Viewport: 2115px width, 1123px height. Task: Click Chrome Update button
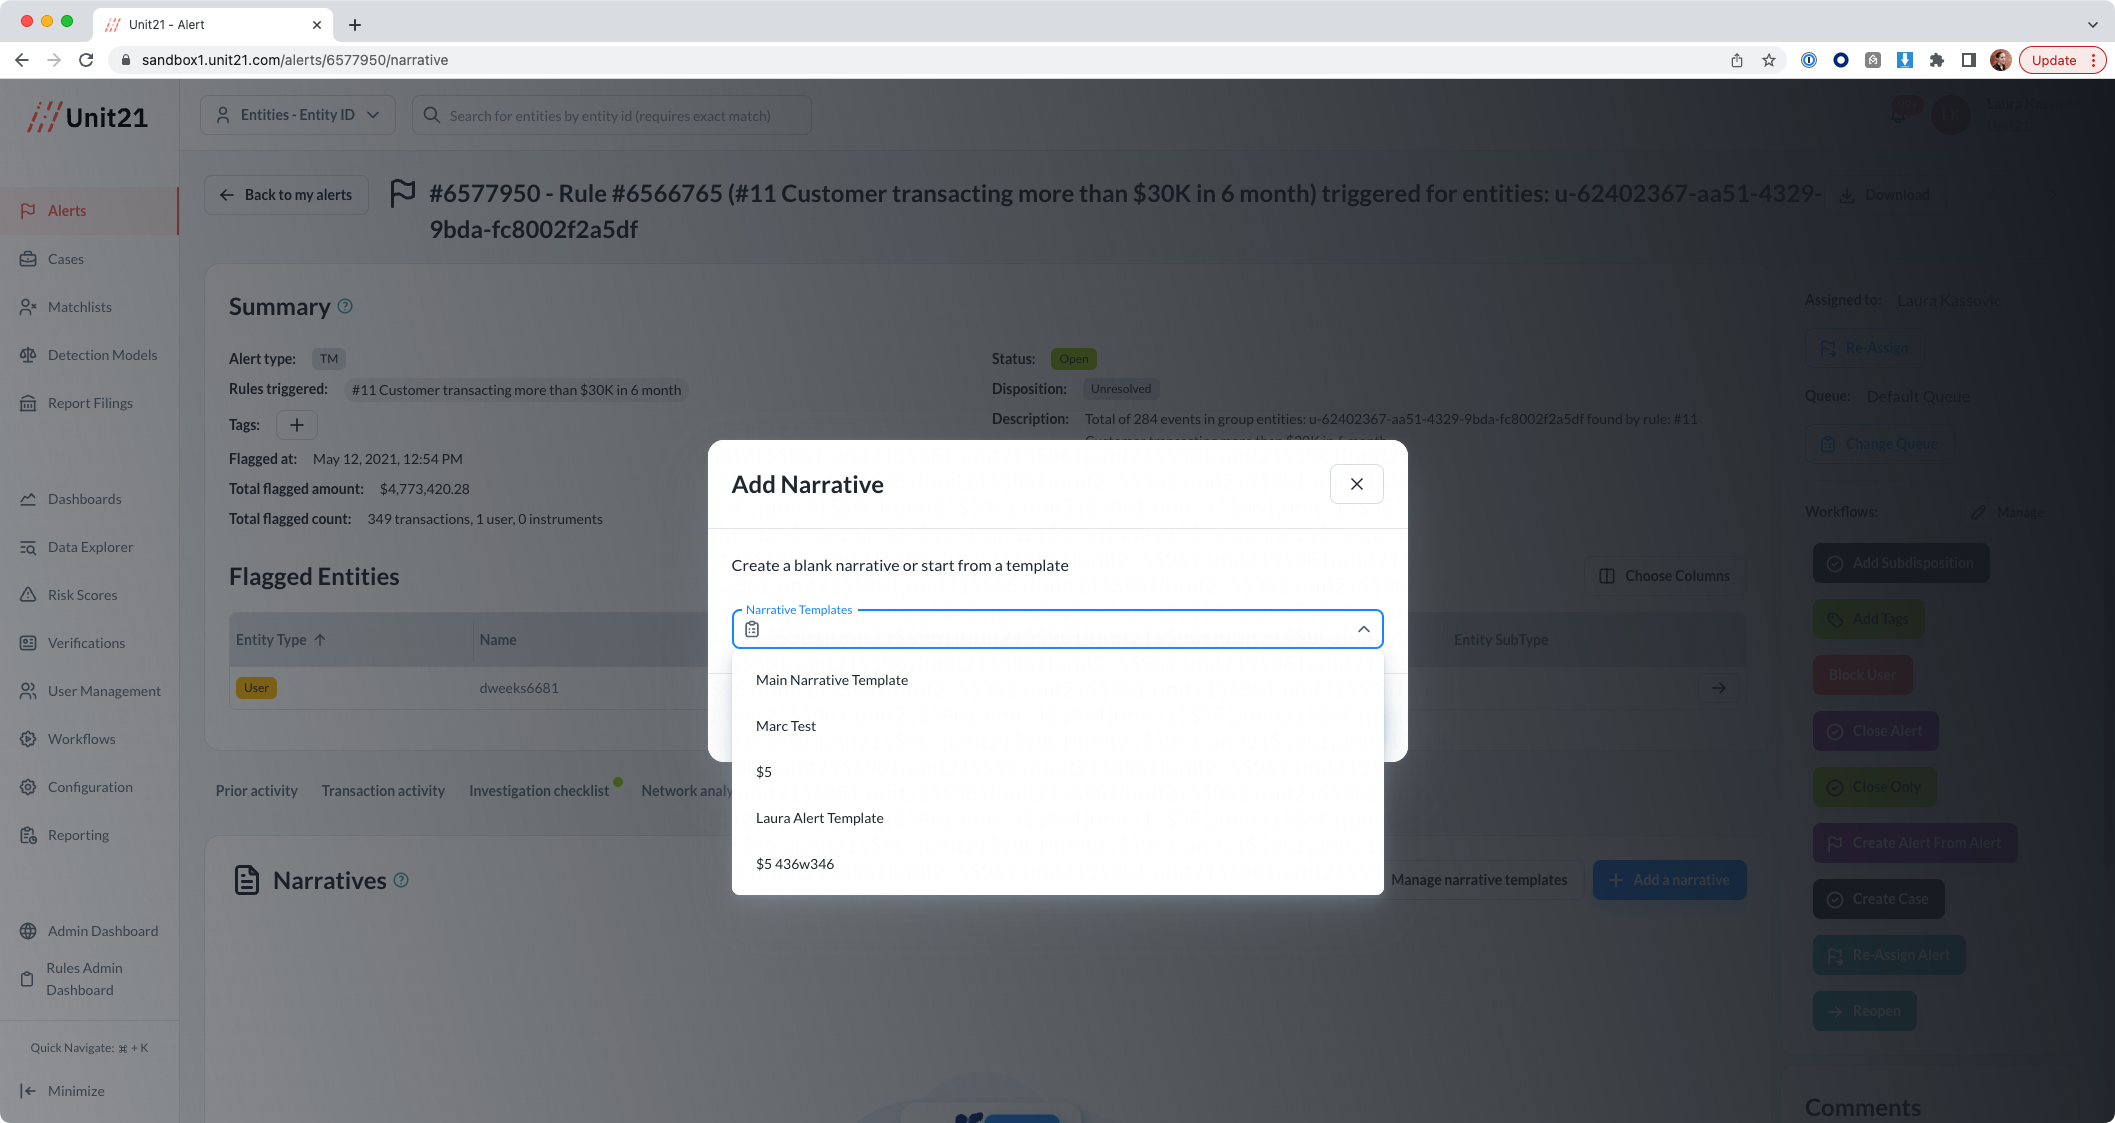[x=2062, y=60]
